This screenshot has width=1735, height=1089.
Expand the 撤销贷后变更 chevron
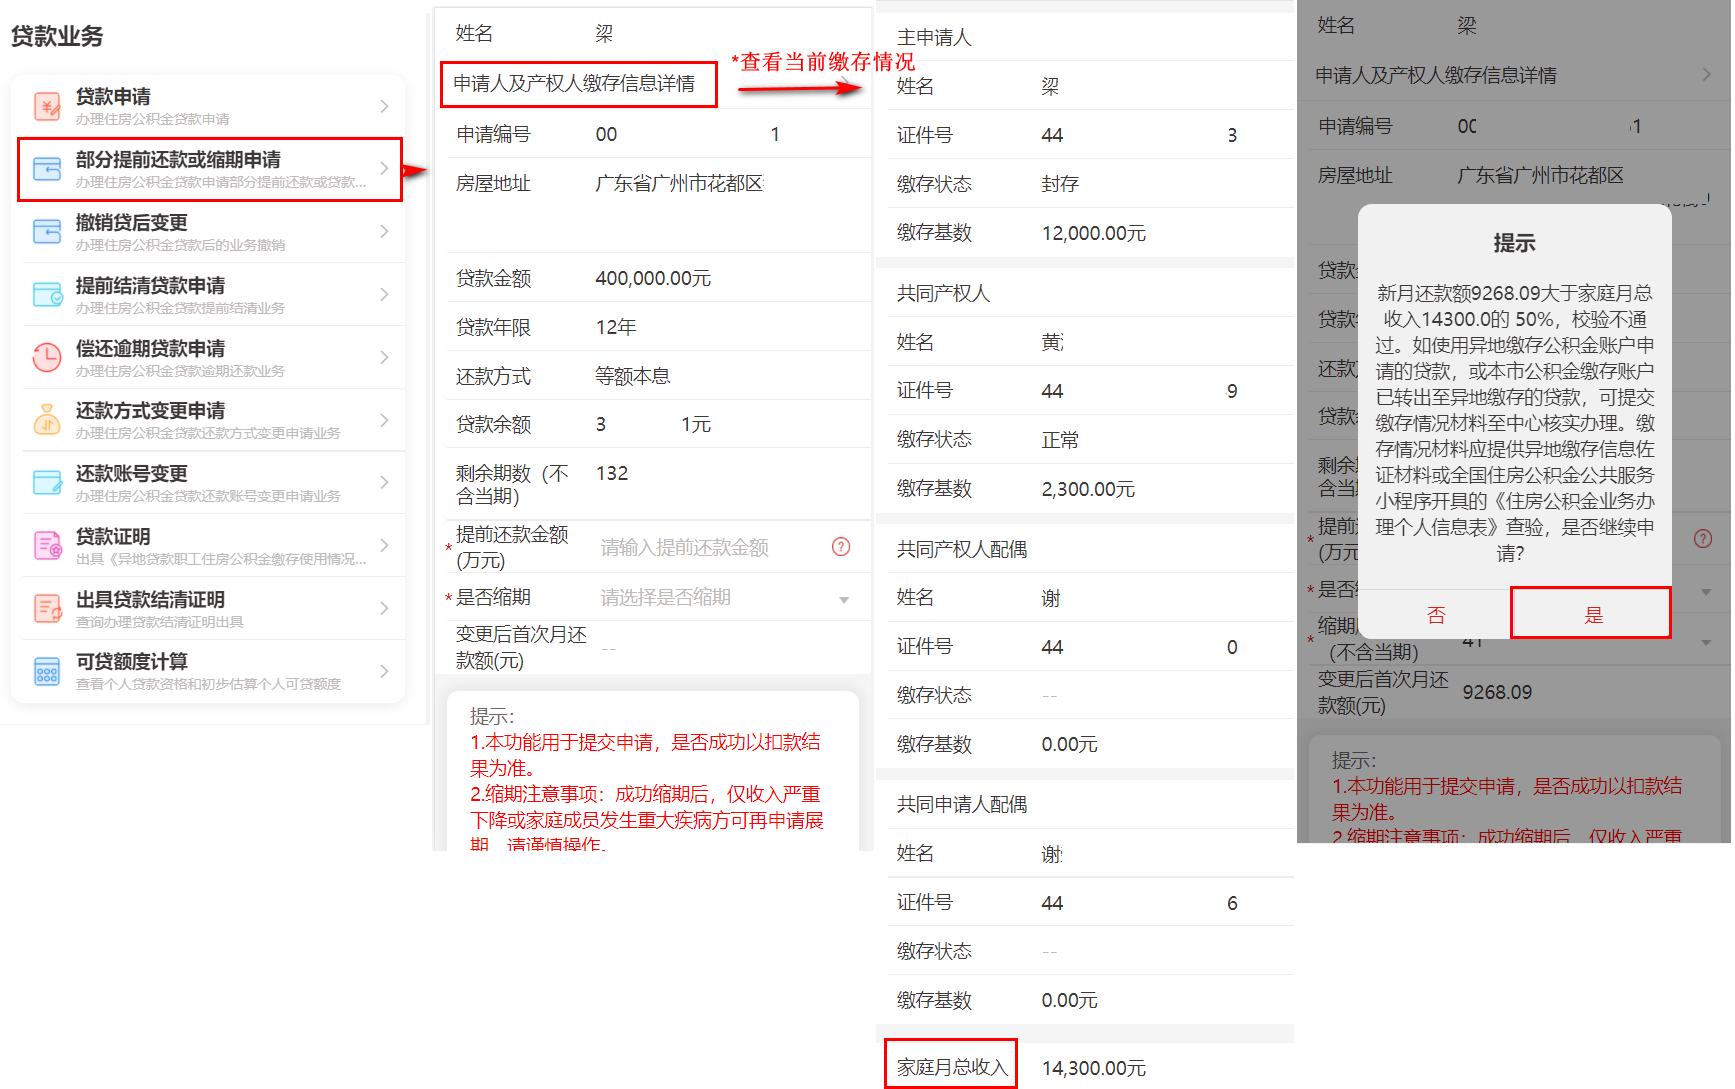(384, 231)
